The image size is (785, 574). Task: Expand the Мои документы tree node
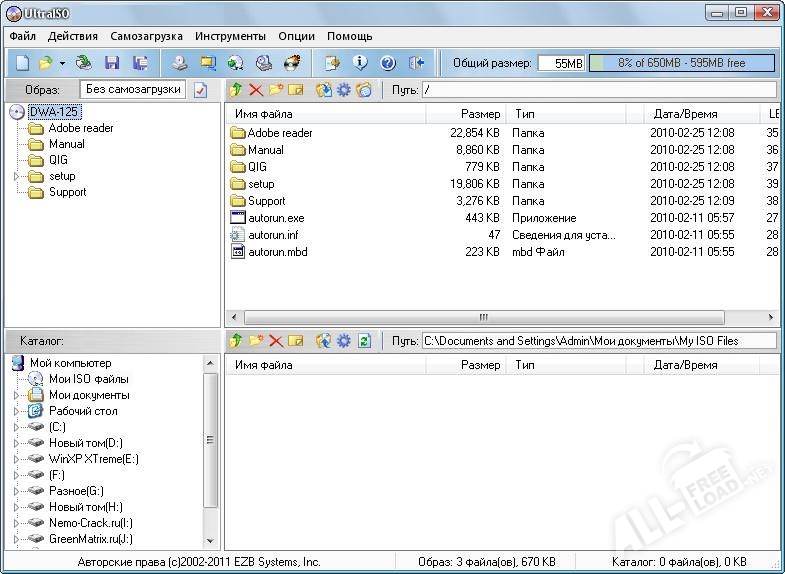click(16, 395)
